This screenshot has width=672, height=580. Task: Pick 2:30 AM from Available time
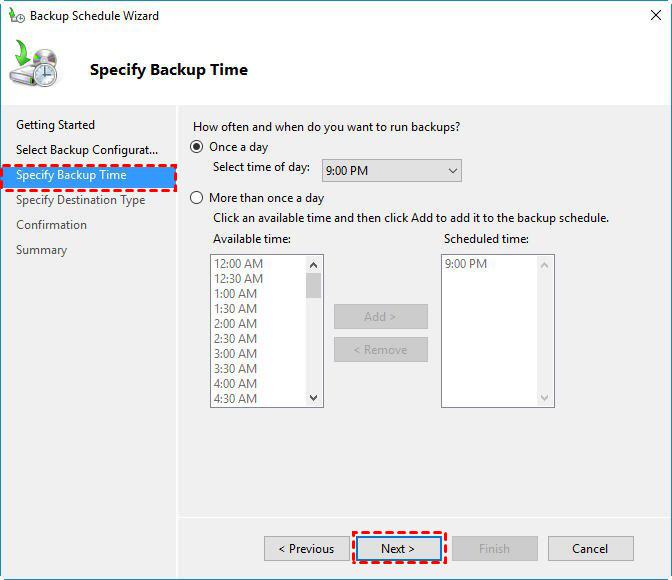pyautogui.click(x=236, y=339)
